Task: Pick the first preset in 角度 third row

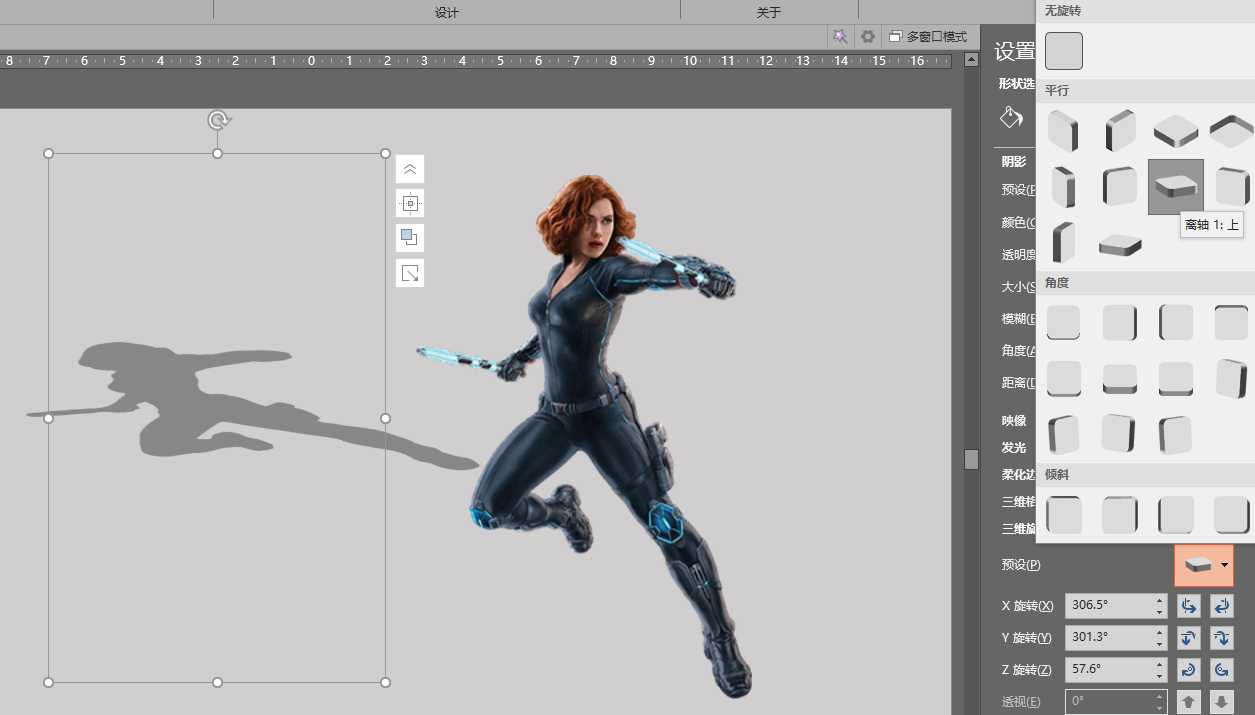Action: [1063, 435]
